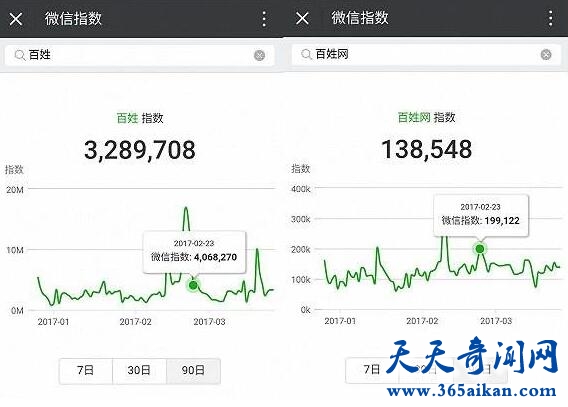Open the left page's three-dot menu
Image resolution: width=568 pixels, height=407 pixels.
coord(264,18)
